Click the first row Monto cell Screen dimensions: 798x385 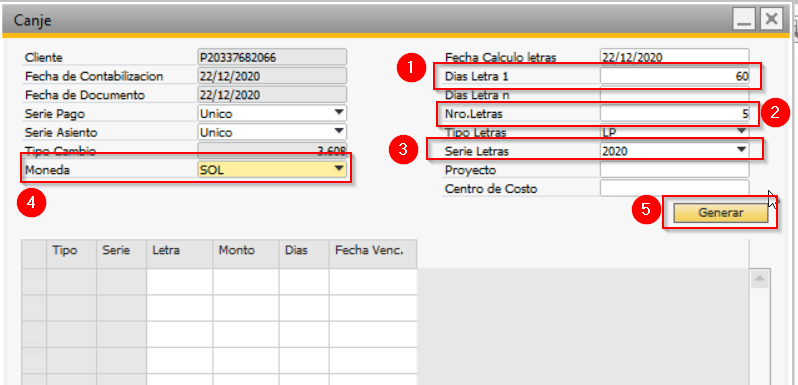point(246,282)
